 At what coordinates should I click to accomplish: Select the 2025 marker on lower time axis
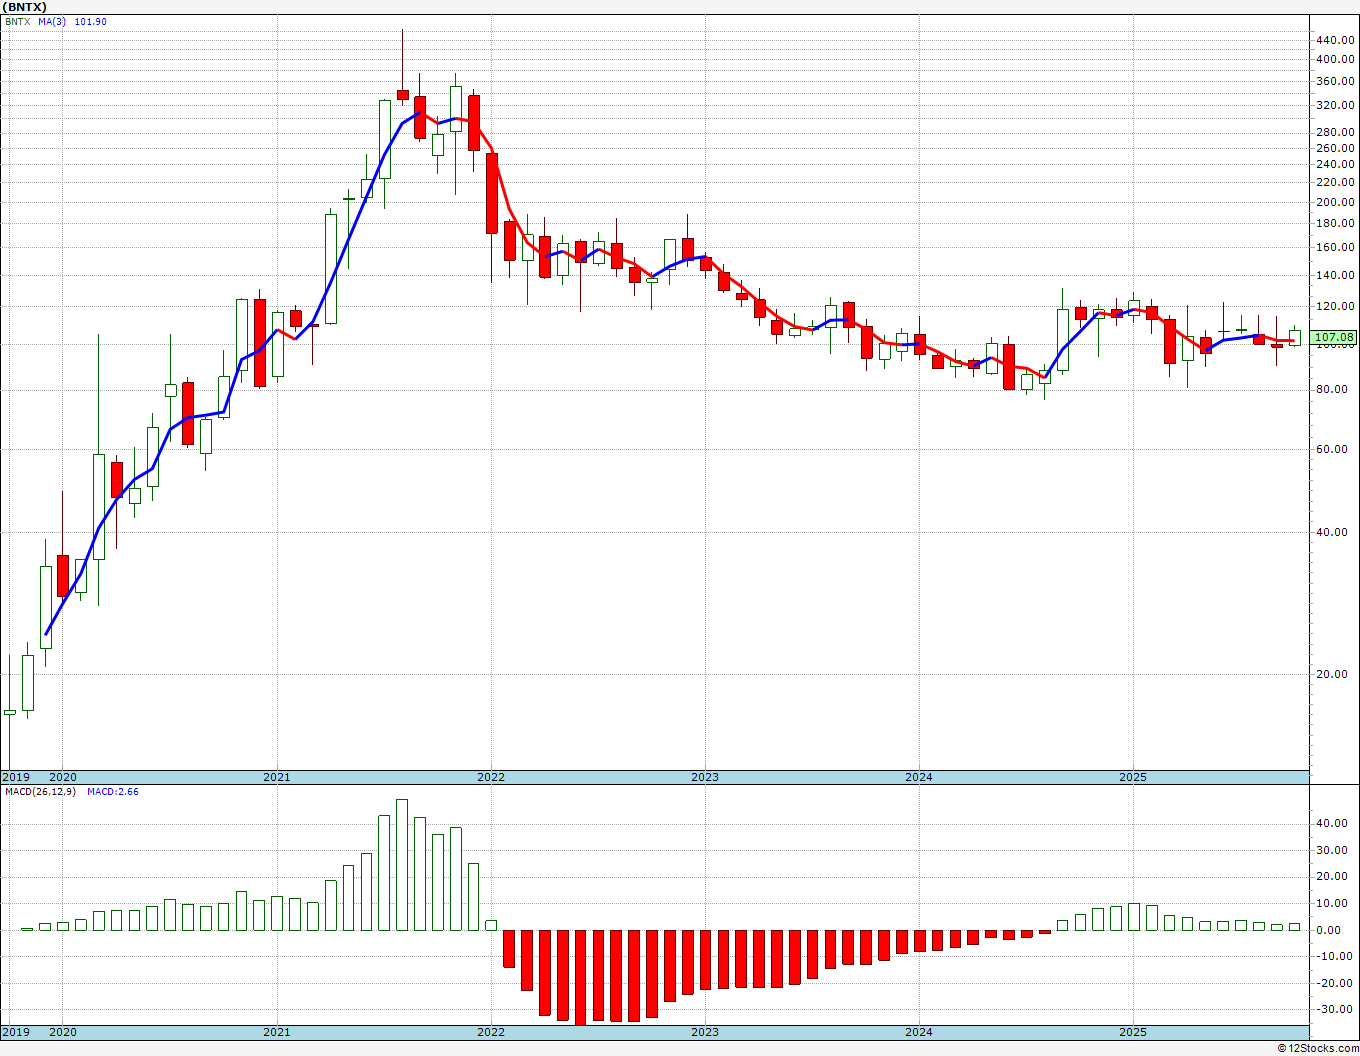tap(1133, 1032)
